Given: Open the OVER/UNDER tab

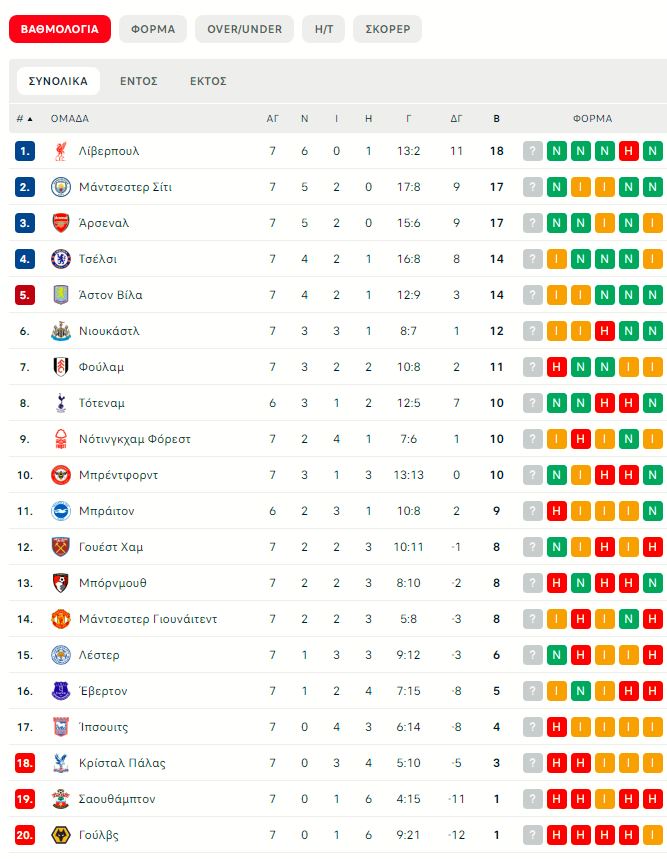Looking at the screenshot, I should pos(245,29).
